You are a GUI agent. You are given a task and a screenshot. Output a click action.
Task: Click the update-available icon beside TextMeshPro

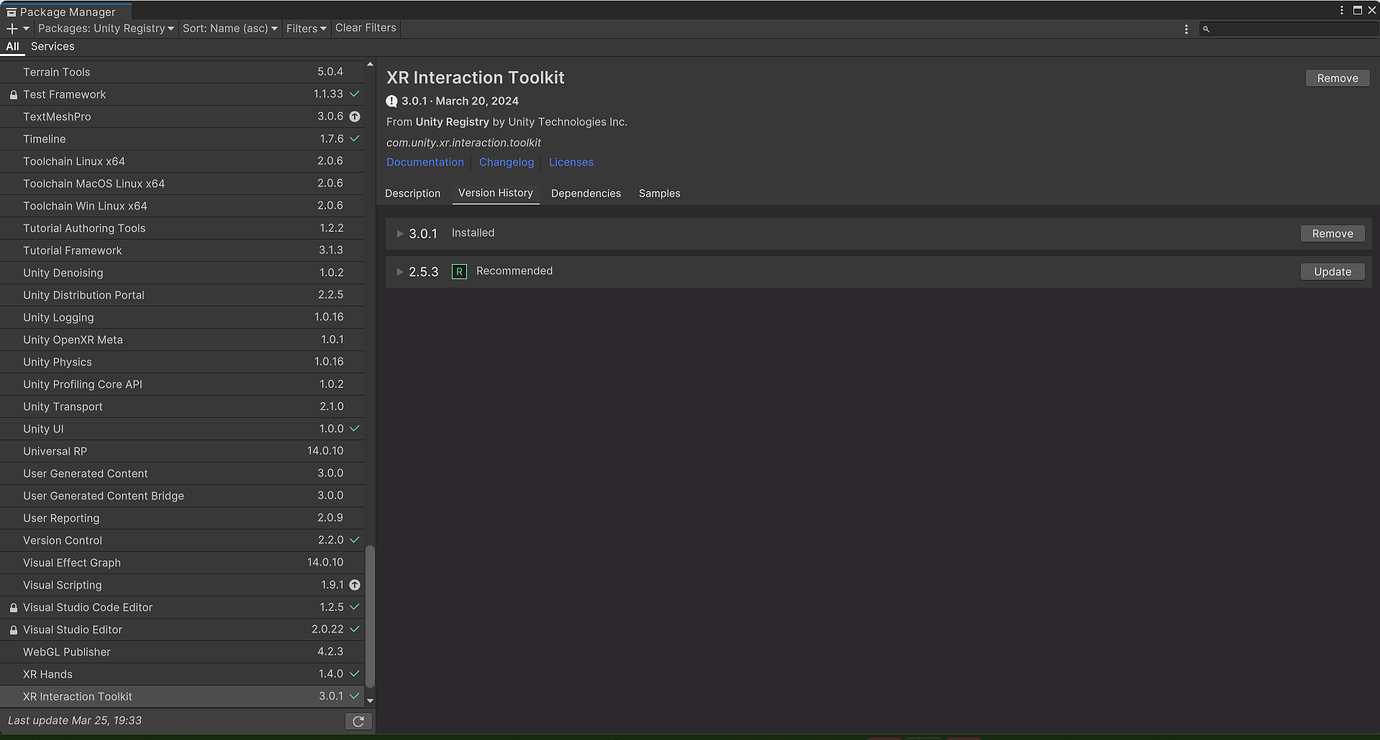pyautogui.click(x=354, y=116)
